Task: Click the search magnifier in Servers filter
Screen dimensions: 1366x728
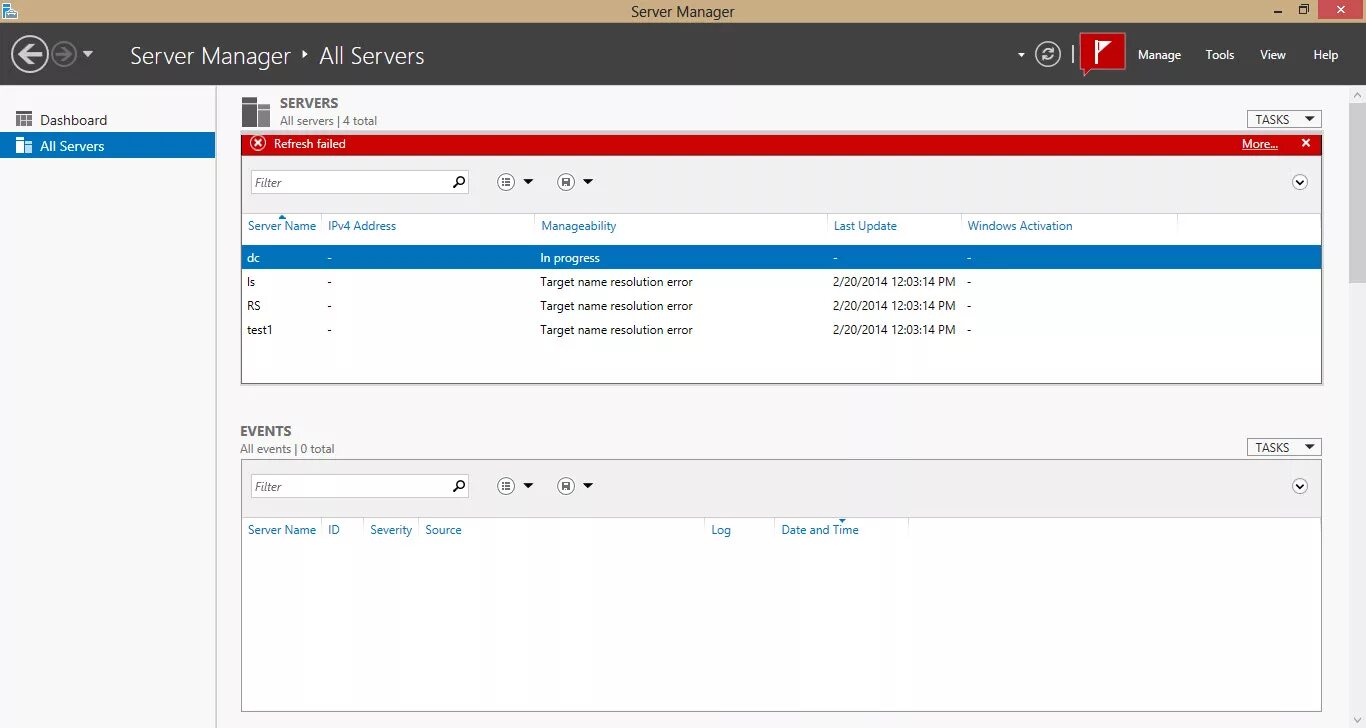Action: [x=459, y=182]
